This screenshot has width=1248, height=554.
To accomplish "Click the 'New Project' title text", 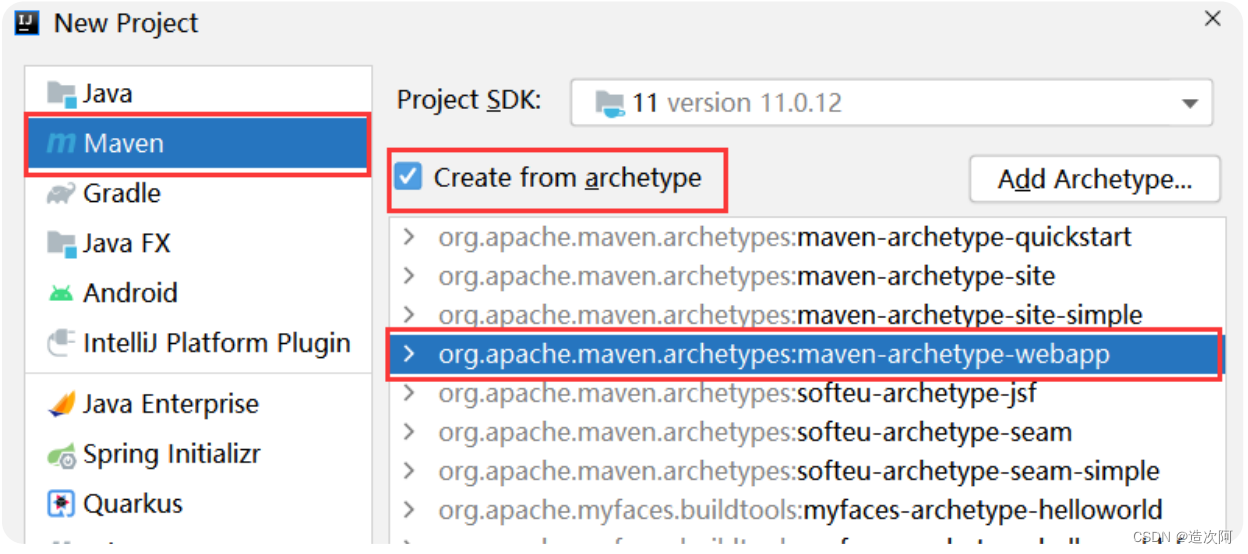I will point(126,23).
